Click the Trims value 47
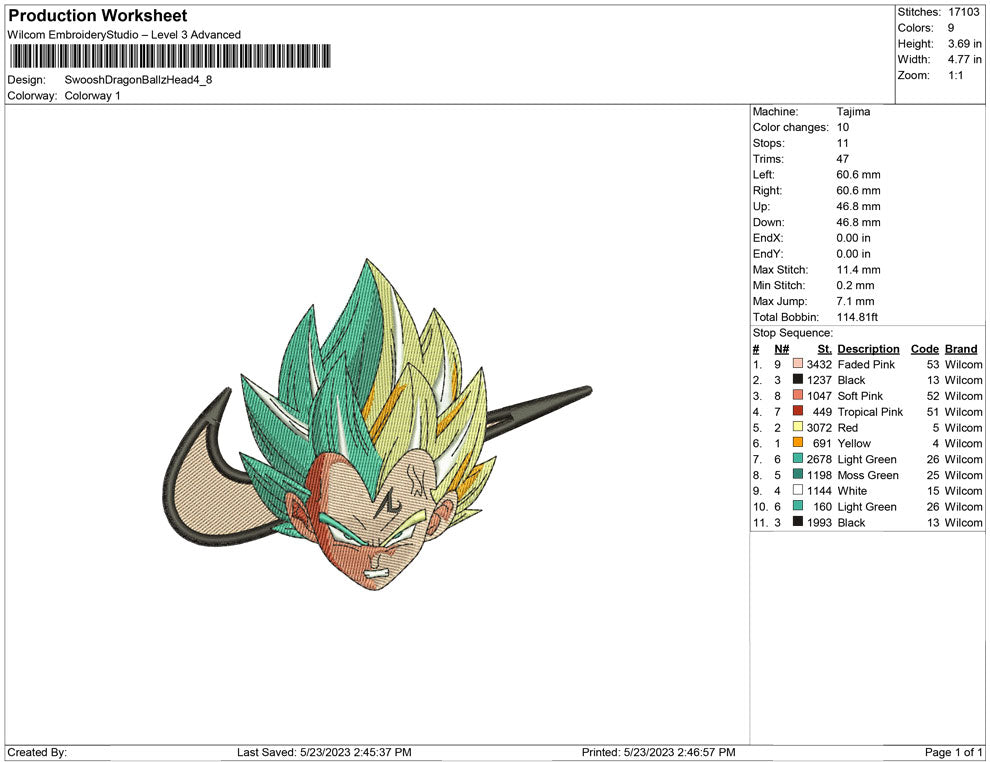Viewport: 990px width, 762px height. pos(843,159)
